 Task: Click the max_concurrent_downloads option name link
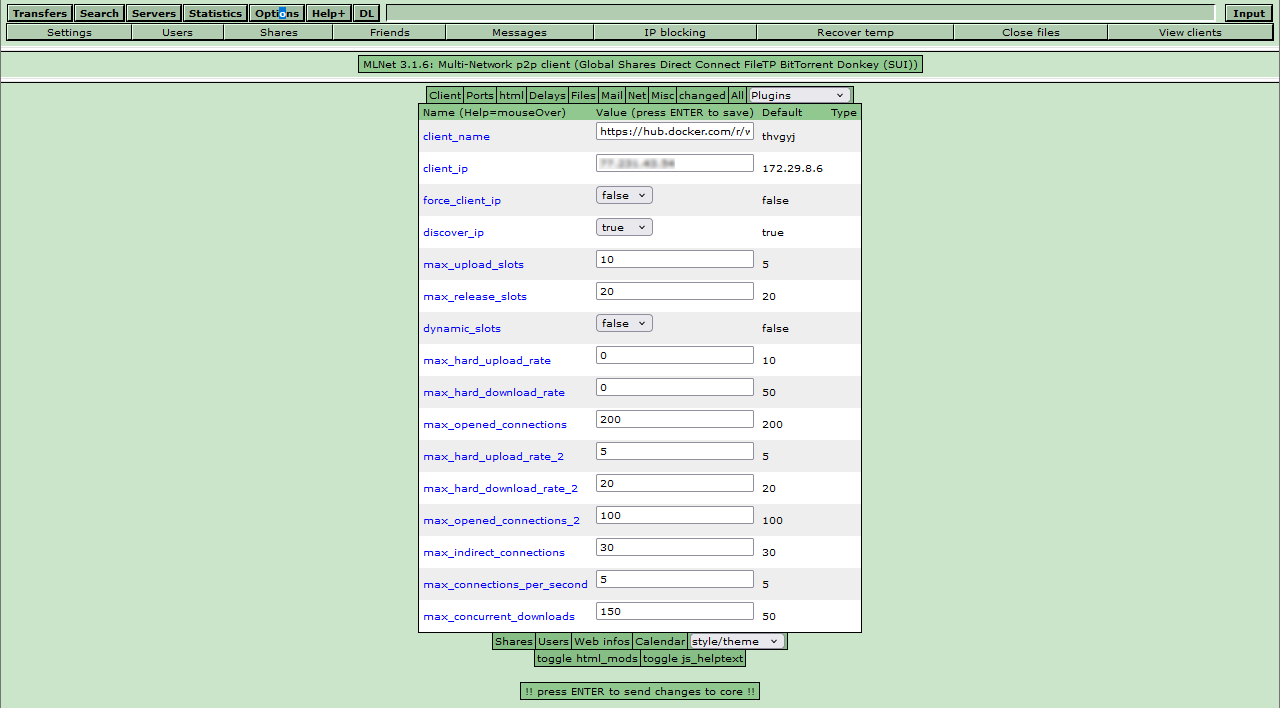[498, 617]
